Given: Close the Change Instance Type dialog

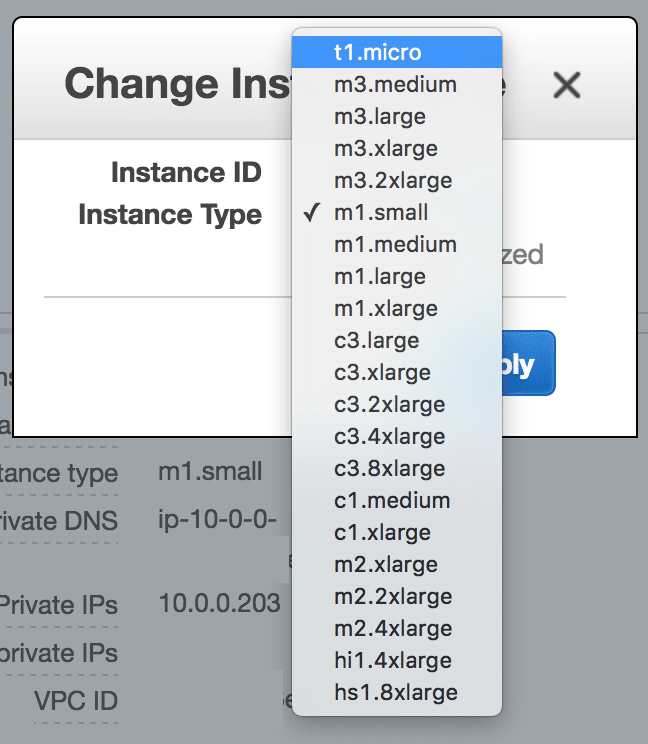Looking at the screenshot, I should click(x=567, y=86).
